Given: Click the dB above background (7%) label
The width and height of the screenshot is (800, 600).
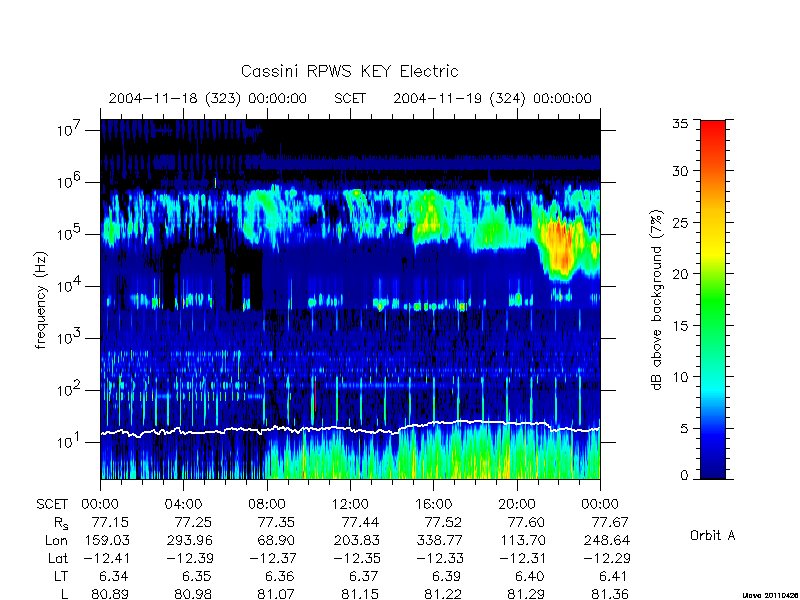Looking at the screenshot, I should click(657, 300).
